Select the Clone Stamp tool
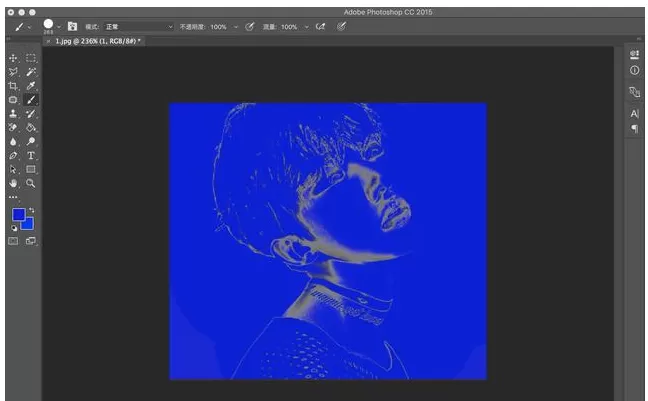This screenshot has height=401, width=648. coord(13,114)
